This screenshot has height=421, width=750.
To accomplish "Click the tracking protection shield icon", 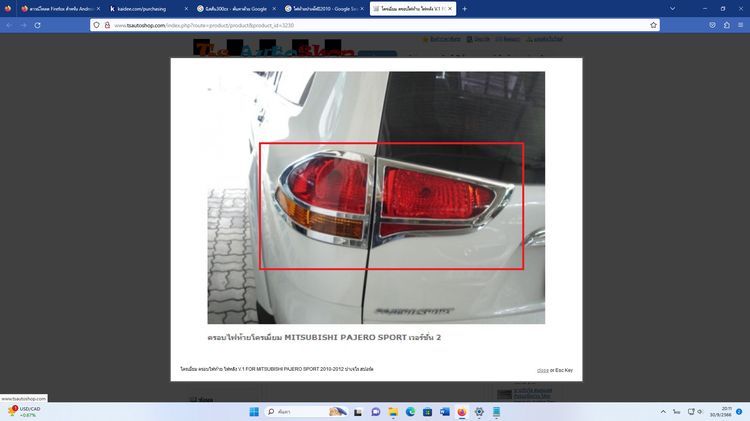I will coord(97,25).
